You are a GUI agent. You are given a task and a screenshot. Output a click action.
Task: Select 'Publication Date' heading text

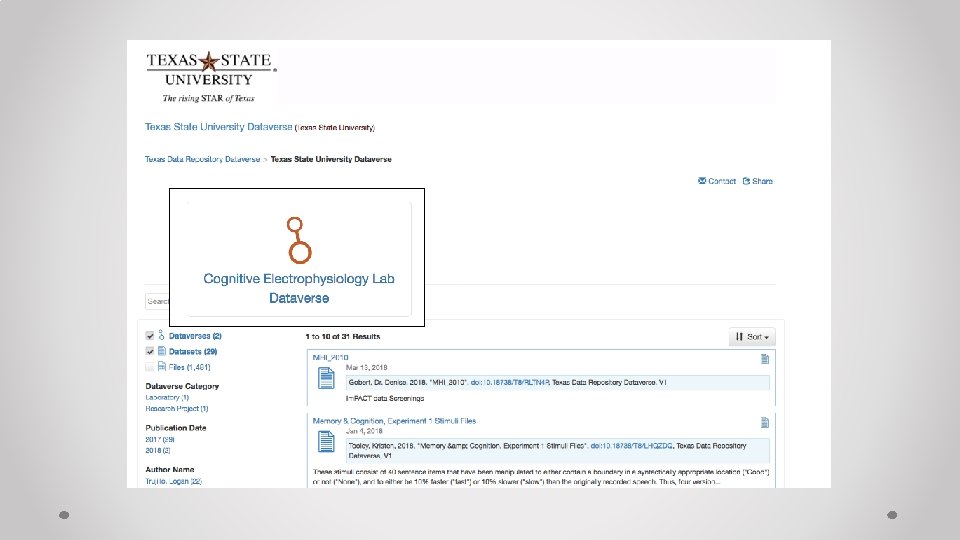pyautogui.click(x=176, y=428)
